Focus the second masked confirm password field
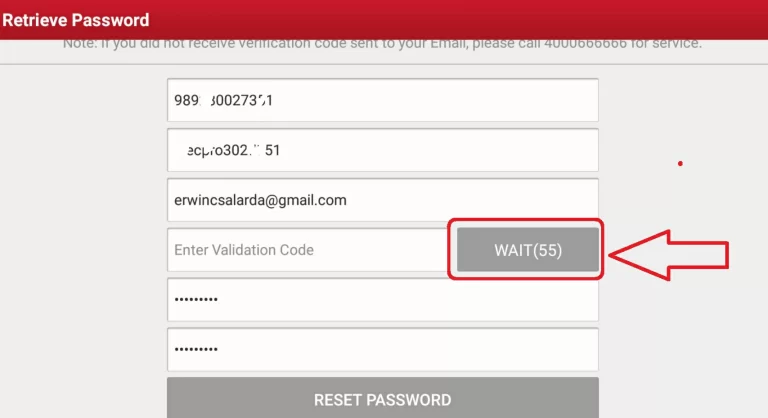Screen dimensions: 768x418 [383, 349]
